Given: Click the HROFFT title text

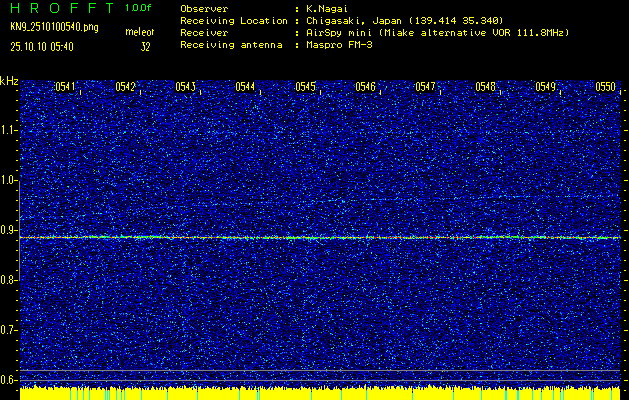Looking at the screenshot, I should click(x=60, y=7).
